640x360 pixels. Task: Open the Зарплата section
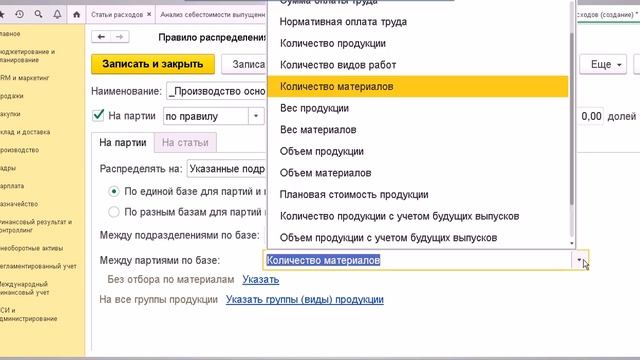[x=12, y=186]
